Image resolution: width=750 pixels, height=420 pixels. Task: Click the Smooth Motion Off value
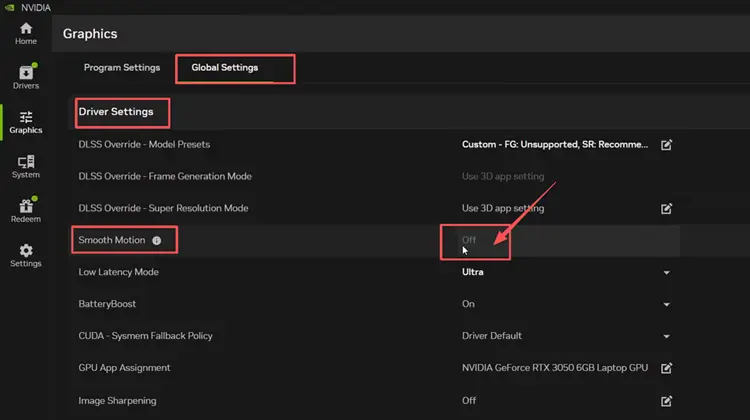[x=469, y=240]
